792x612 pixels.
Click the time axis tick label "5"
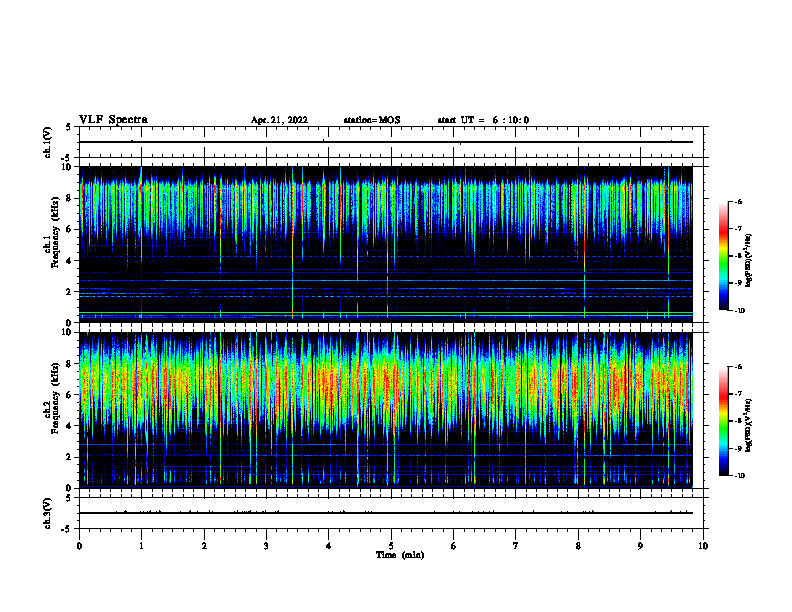(x=391, y=546)
